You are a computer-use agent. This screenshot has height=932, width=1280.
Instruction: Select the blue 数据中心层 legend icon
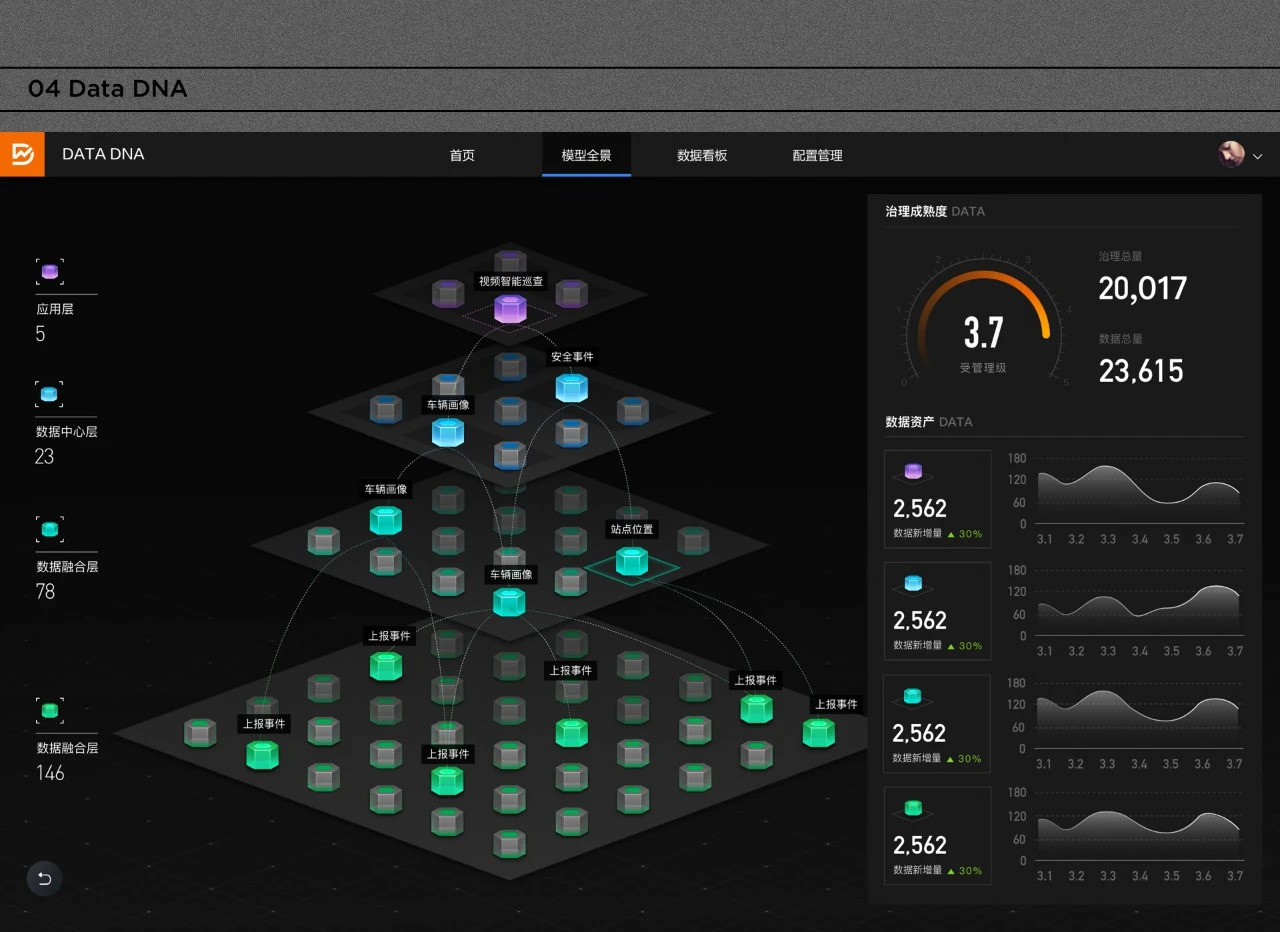(x=49, y=394)
